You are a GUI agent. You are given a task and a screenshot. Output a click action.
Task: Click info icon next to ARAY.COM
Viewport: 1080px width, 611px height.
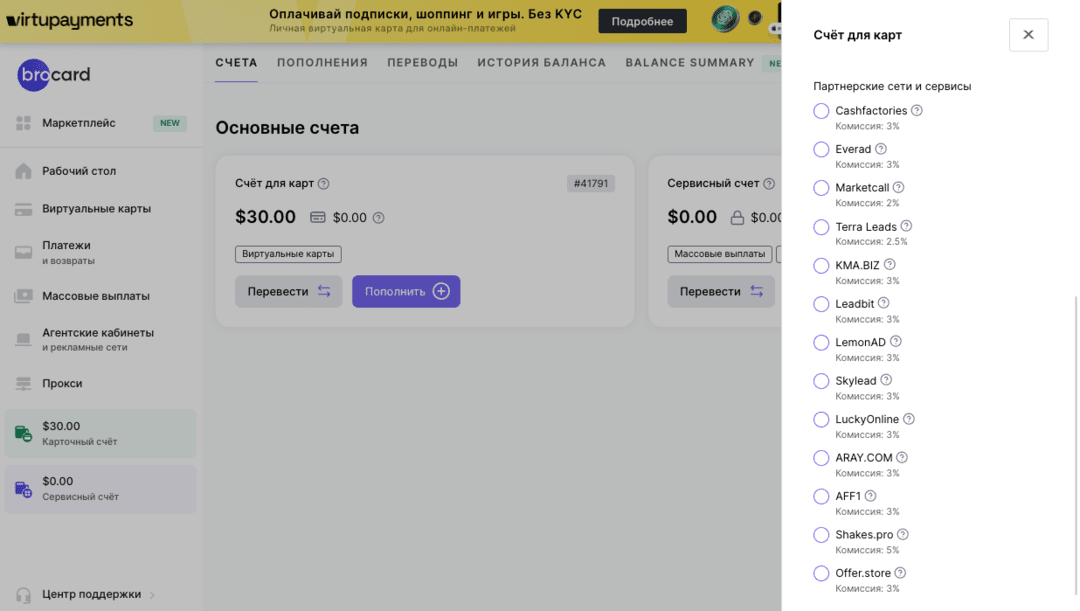902,457
